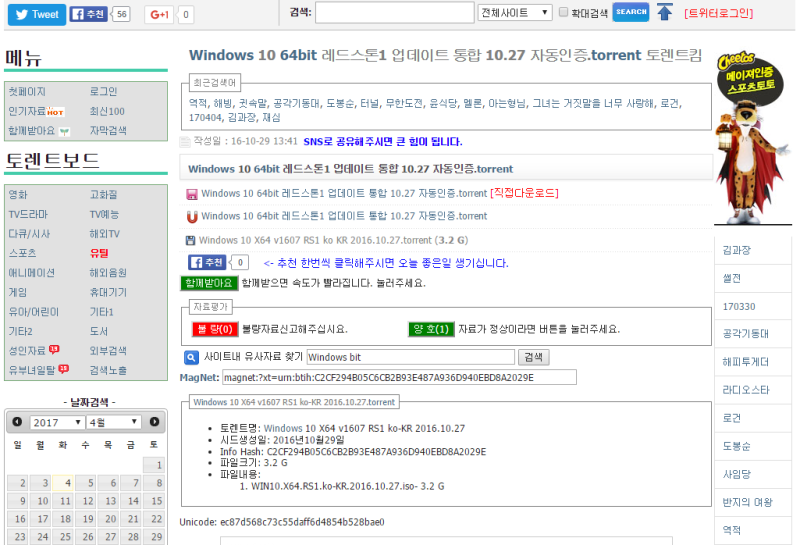800x545 pixels.
Task: Select calendar date 29
Action: click(x=154, y=537)
